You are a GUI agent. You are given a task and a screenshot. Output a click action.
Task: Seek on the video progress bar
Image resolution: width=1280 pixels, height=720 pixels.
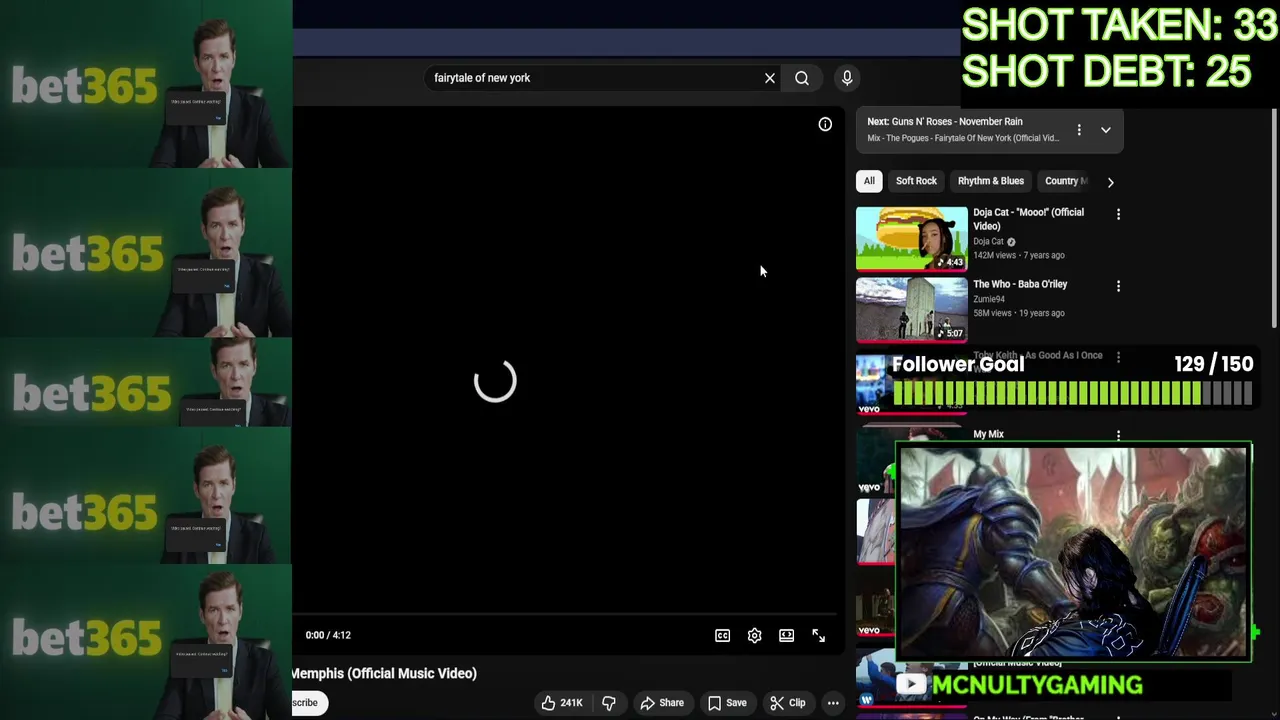[x=565, y=614]
